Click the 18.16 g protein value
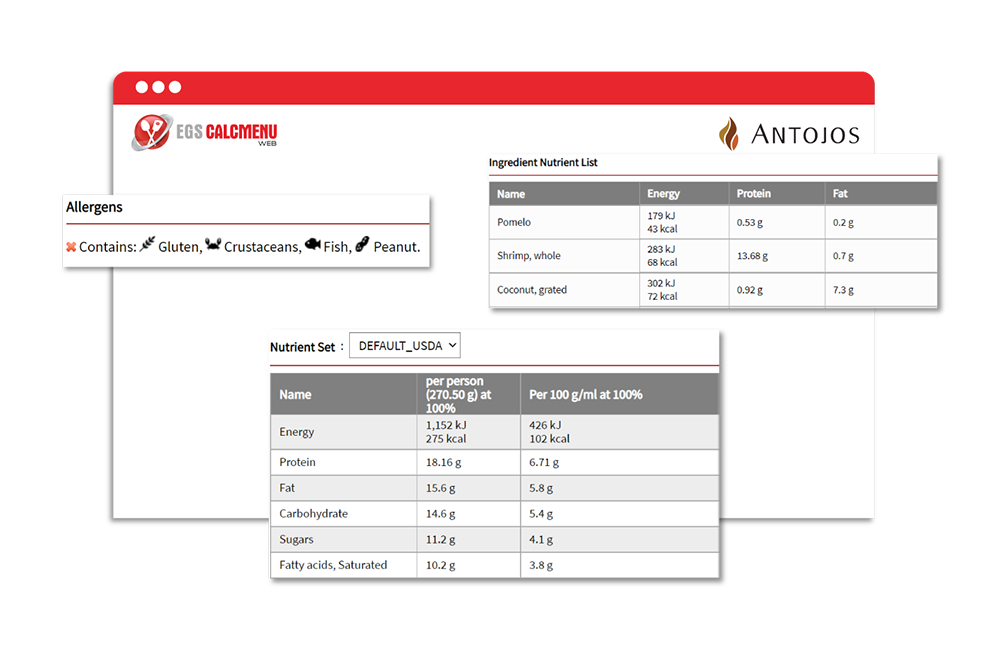The width and height of the screenshot is (998, 652). (444, 462)
